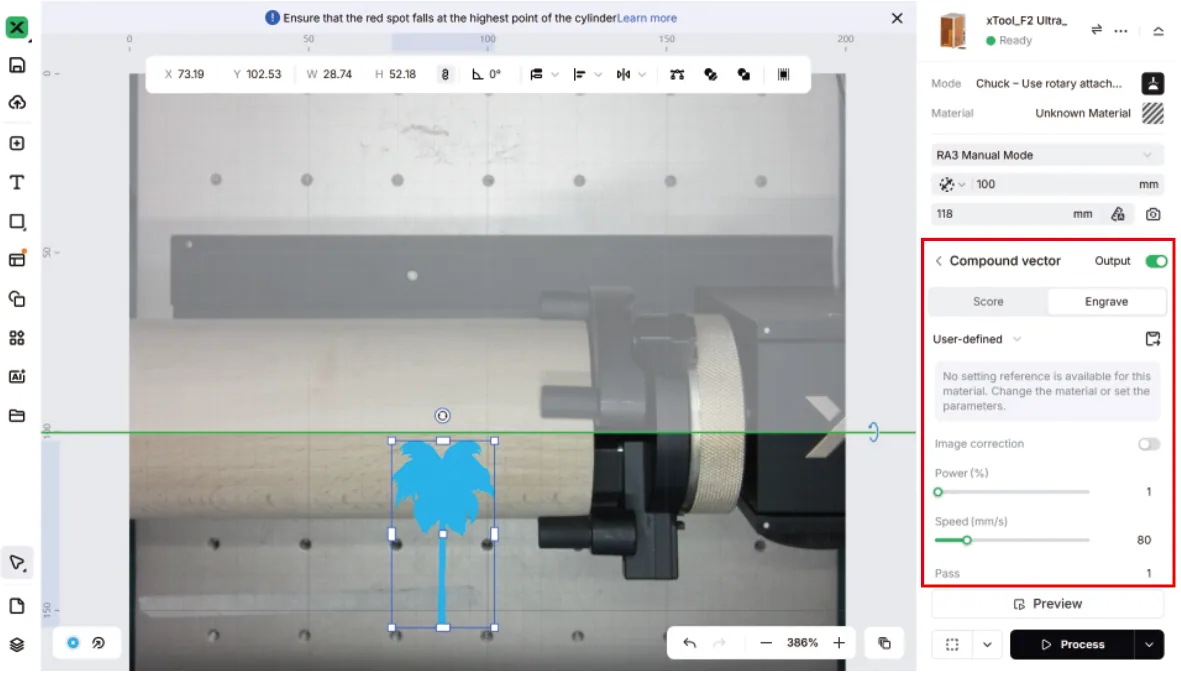
Task: Open the RA3 Manual Mode dropdown
Action: click(x=1045, y=155)
